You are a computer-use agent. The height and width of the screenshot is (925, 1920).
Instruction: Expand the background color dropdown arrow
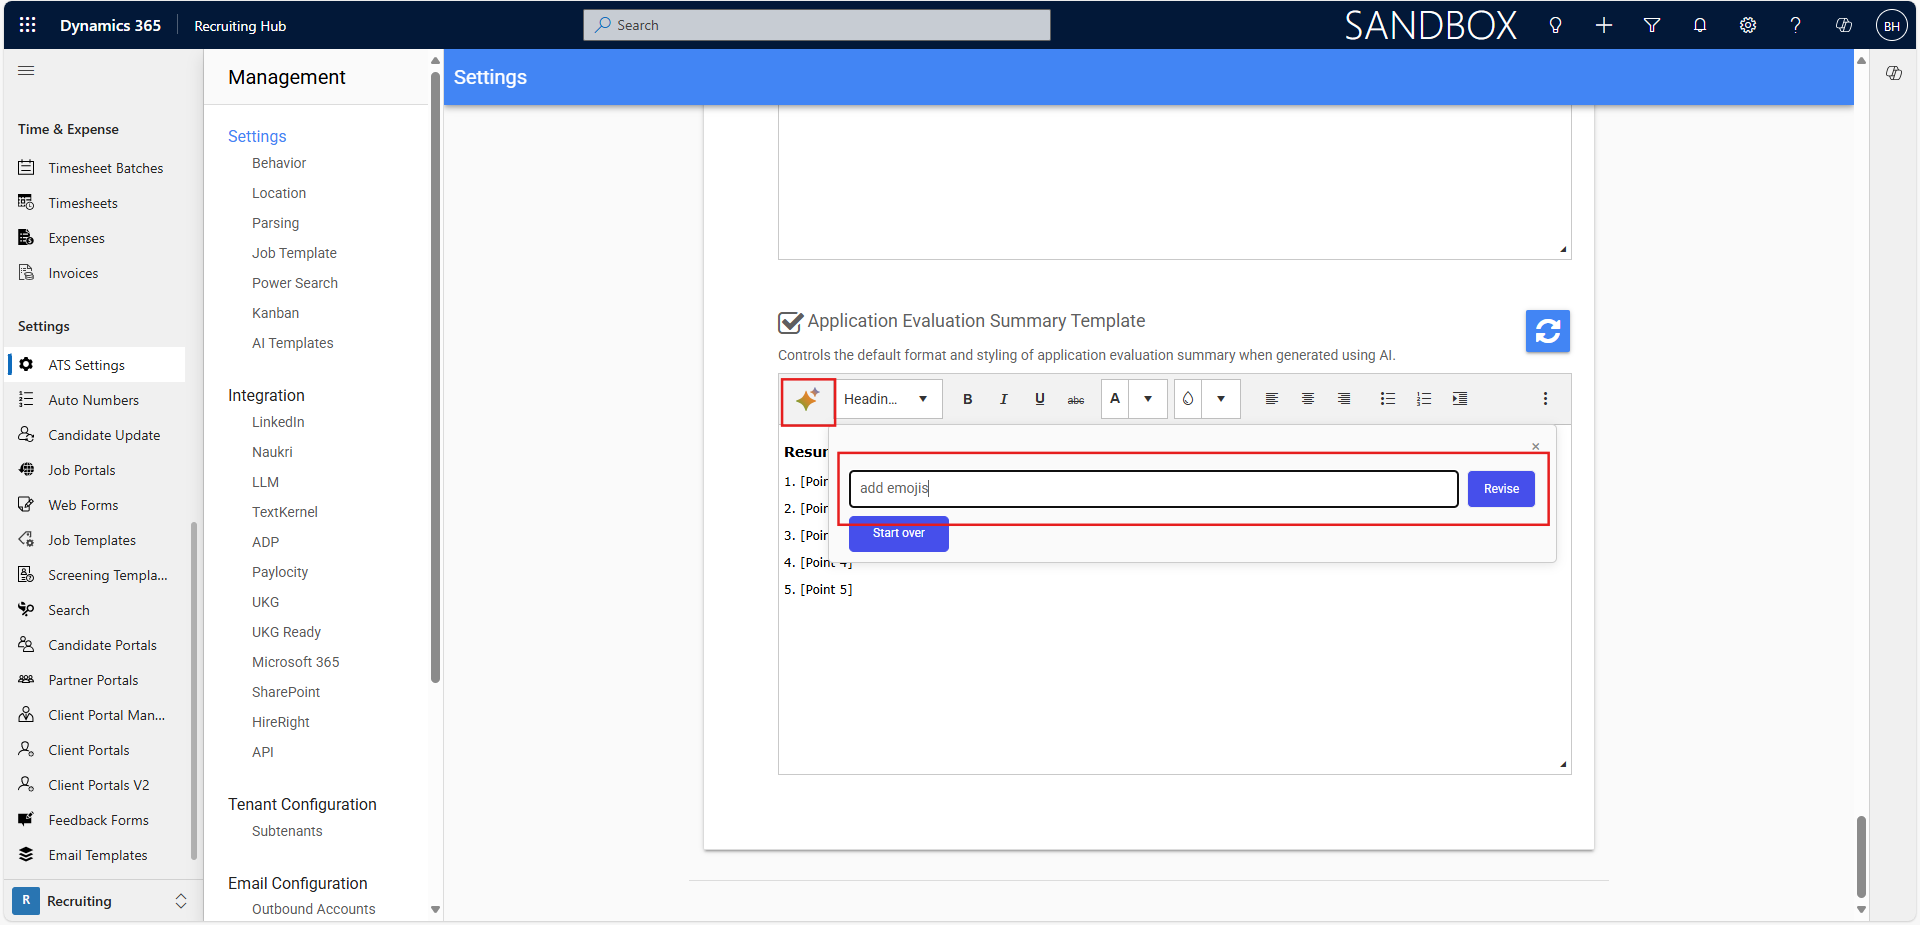pos(1221,399)
